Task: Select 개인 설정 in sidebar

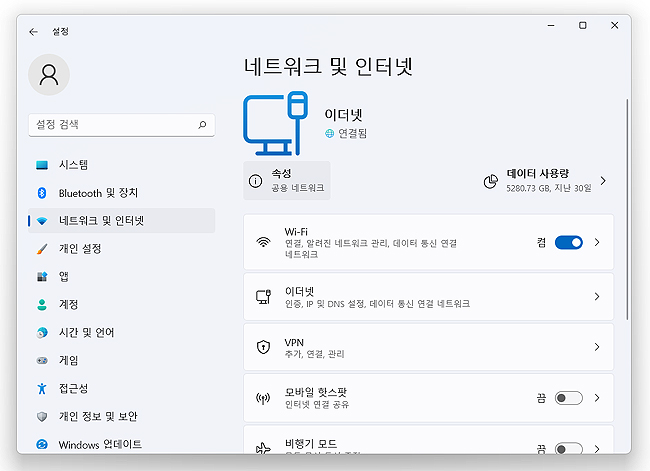Action: point(121,249)
